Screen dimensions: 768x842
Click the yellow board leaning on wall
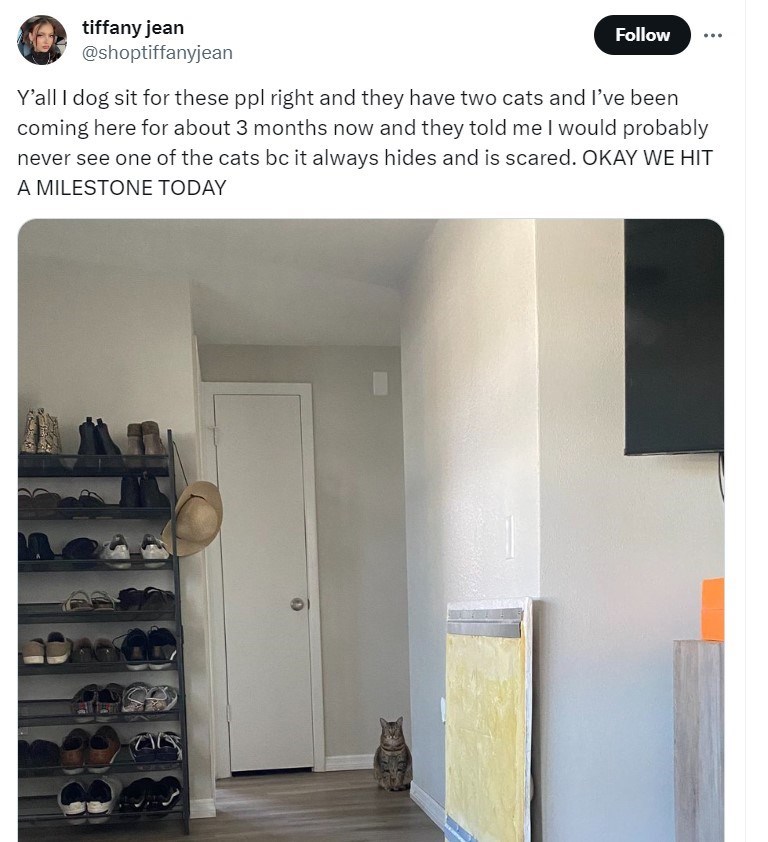coord(486,722)
